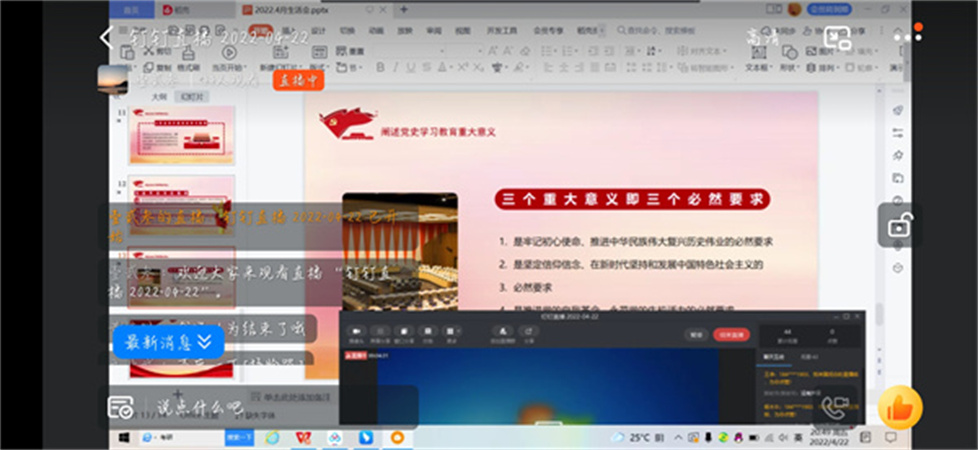Tap the list icon beside the comment box
The image size is (978, 450).
click(x=121, y=407)
